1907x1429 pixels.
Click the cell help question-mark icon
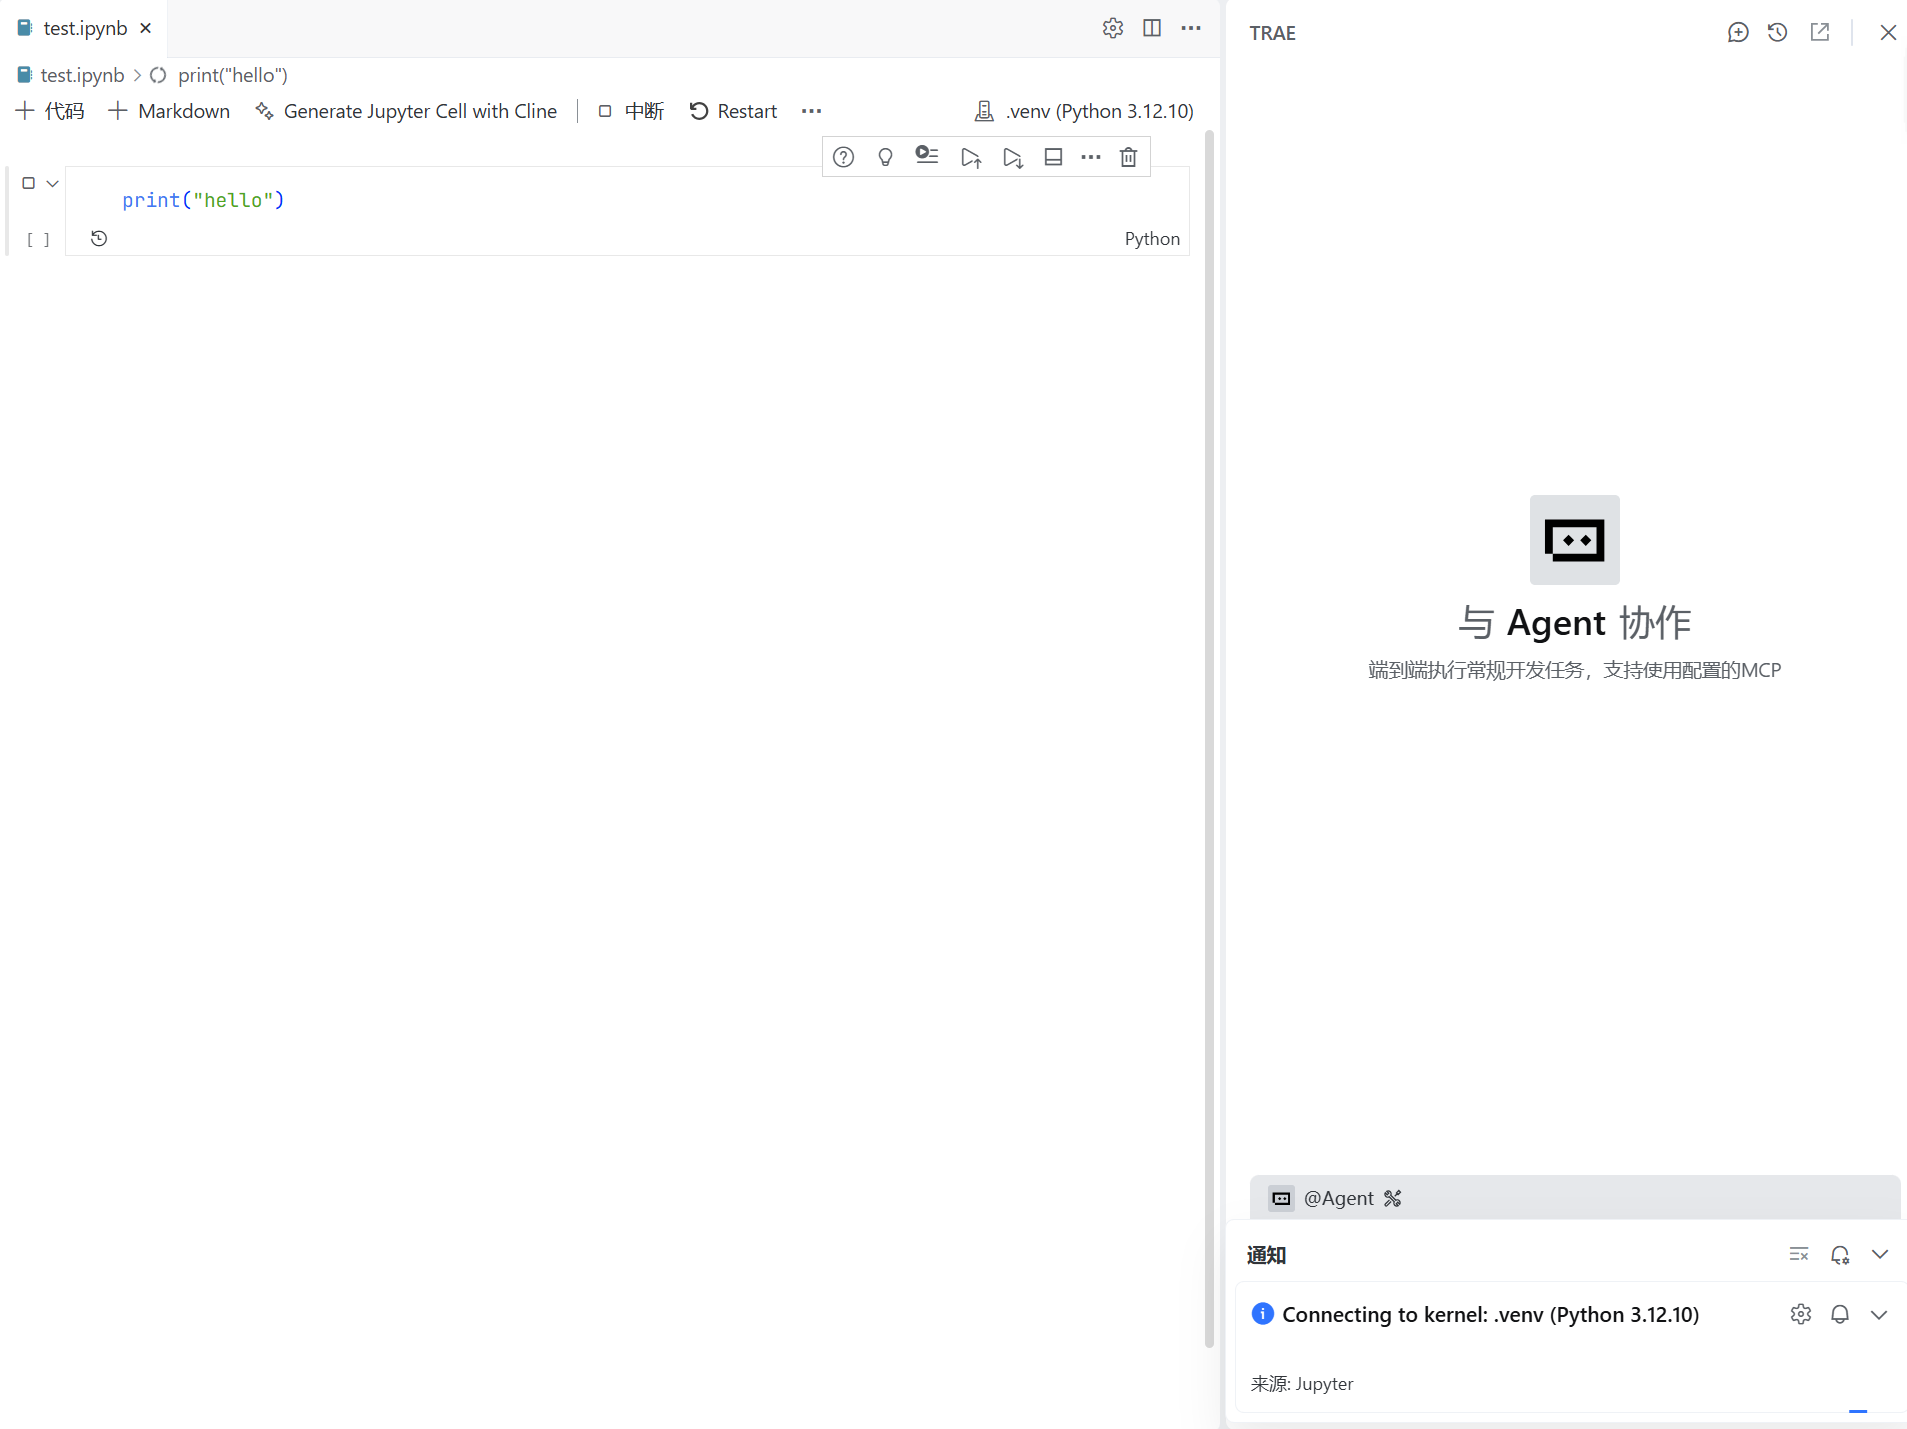pyautogui.click(x=844, y=157)
